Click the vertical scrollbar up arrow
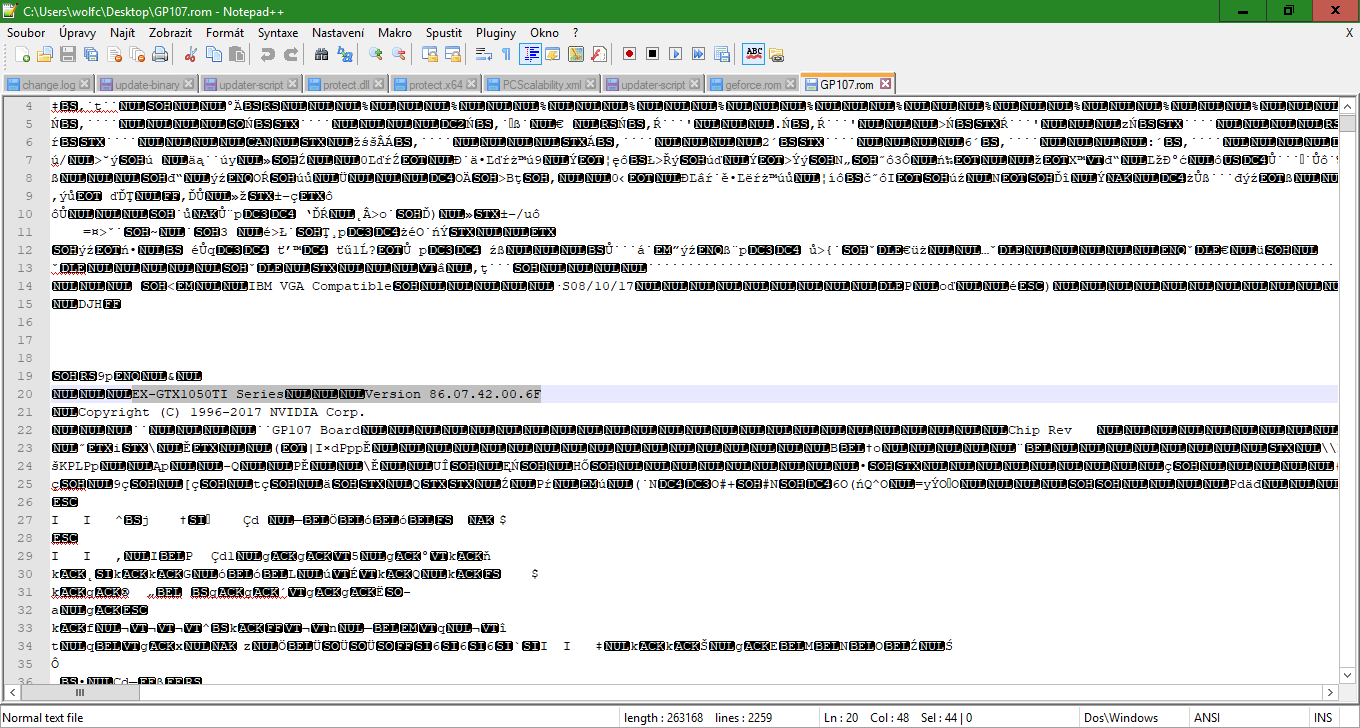The image size is (1360, 728). (1349, 106)
